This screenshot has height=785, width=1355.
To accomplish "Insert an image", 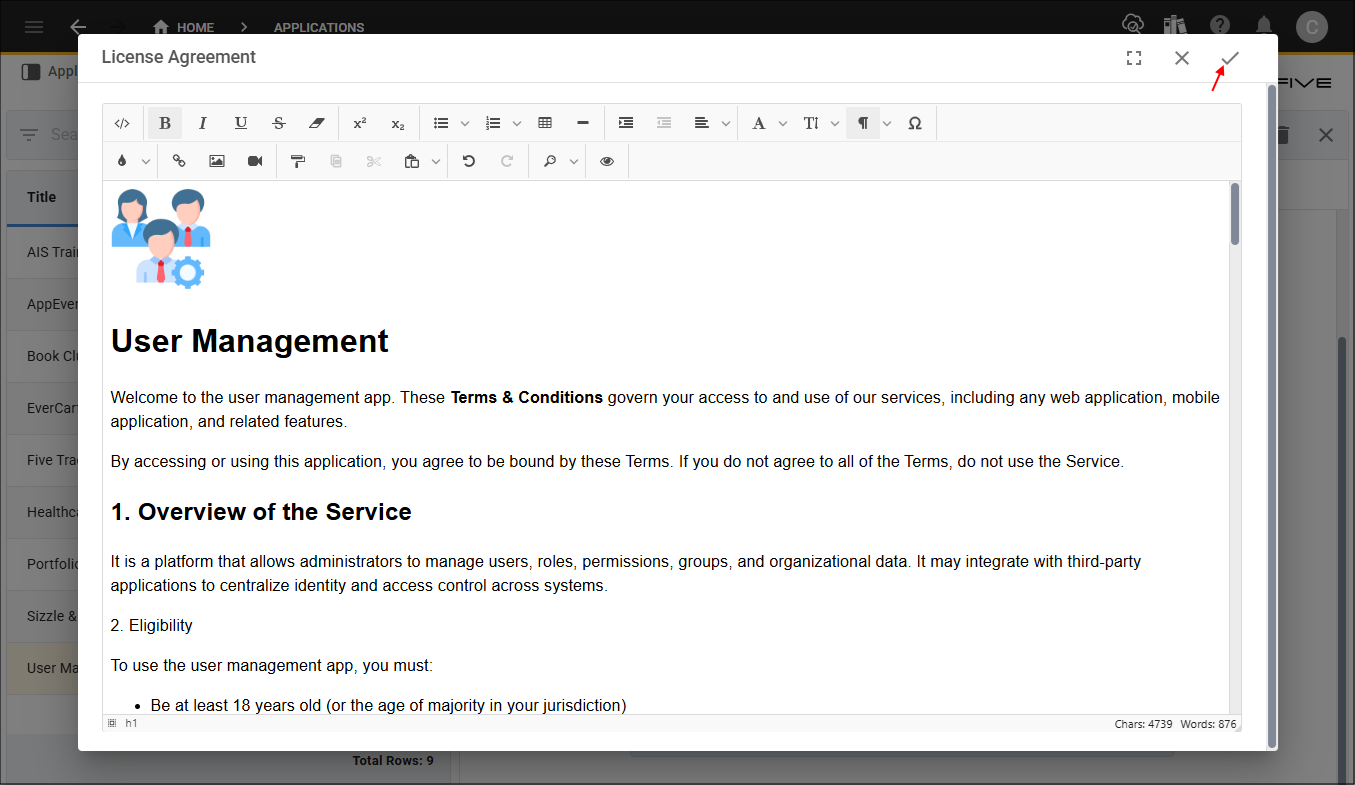I will [217, 161].
